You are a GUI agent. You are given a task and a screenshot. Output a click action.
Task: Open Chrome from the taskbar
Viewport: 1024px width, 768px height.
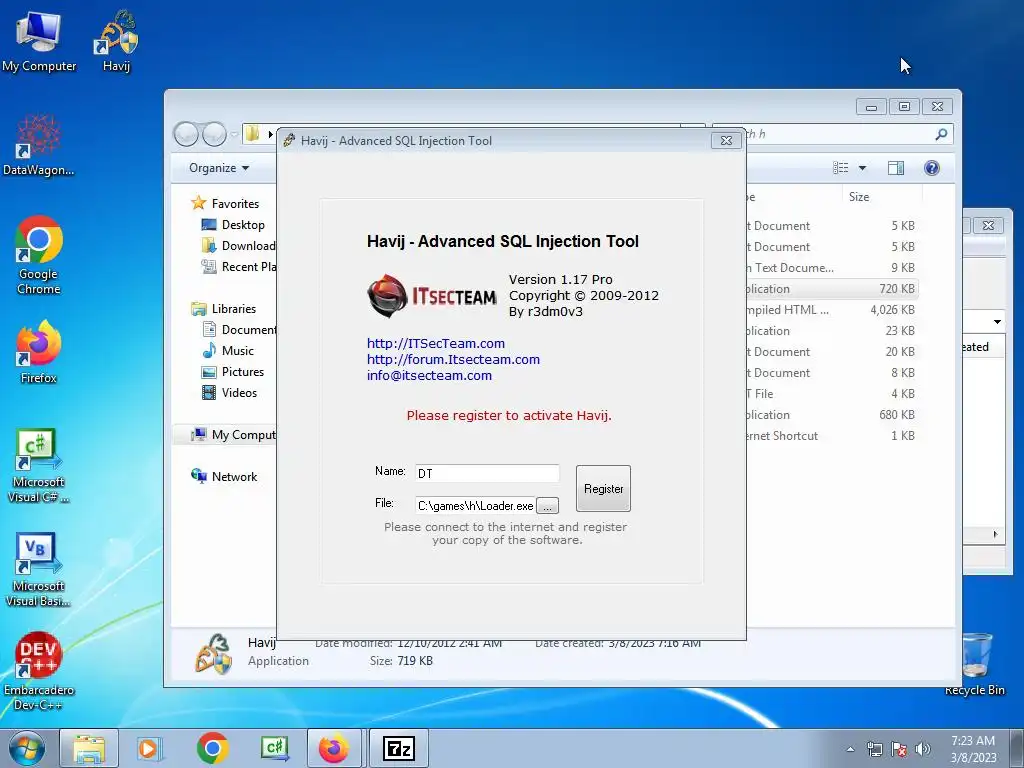(x=212, y=748)
